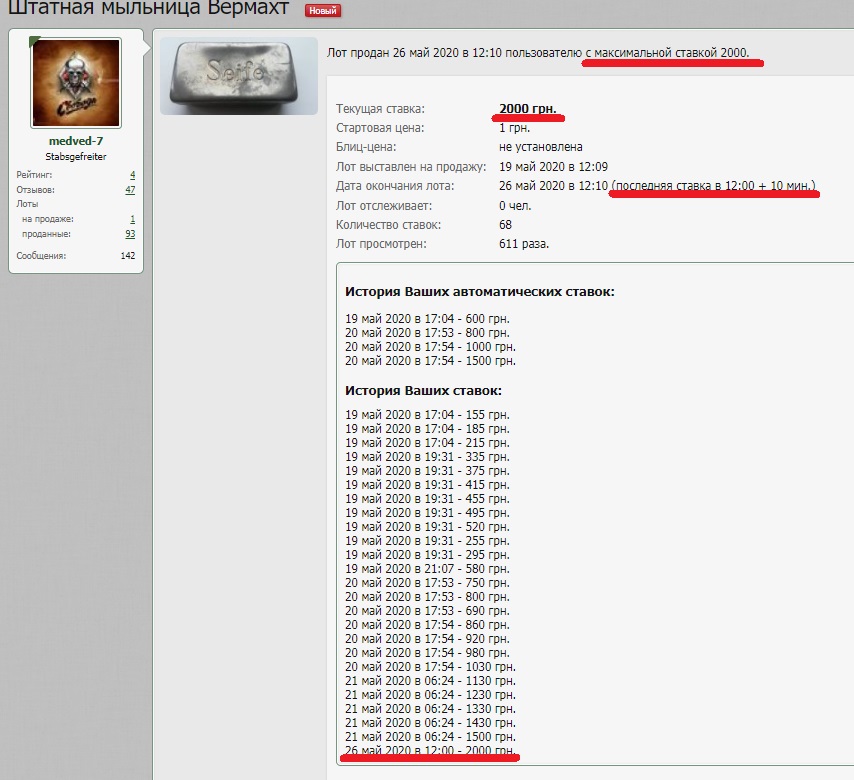Click the bid count value 68
The width and height of the screenshot is (854, 780).
pyautogui.click(x=505, y=224)
